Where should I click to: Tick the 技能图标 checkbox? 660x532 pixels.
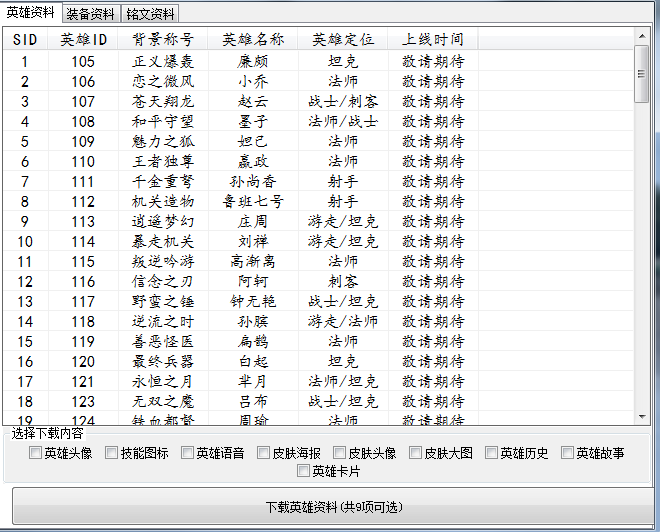coord(112,453)
